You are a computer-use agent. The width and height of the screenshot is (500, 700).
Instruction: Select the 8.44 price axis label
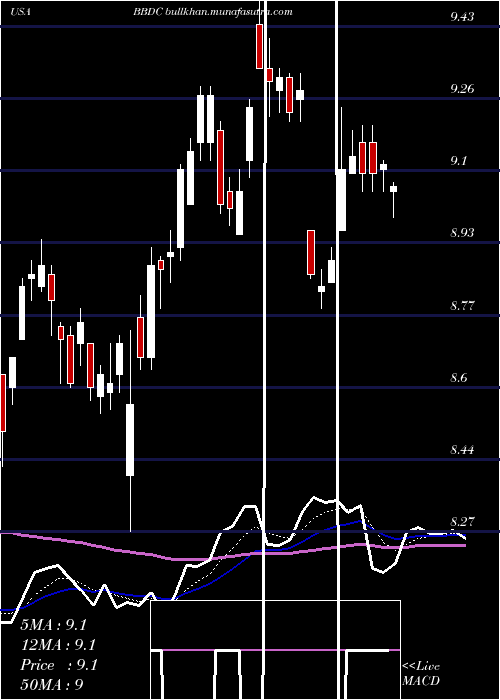[462, 450]
